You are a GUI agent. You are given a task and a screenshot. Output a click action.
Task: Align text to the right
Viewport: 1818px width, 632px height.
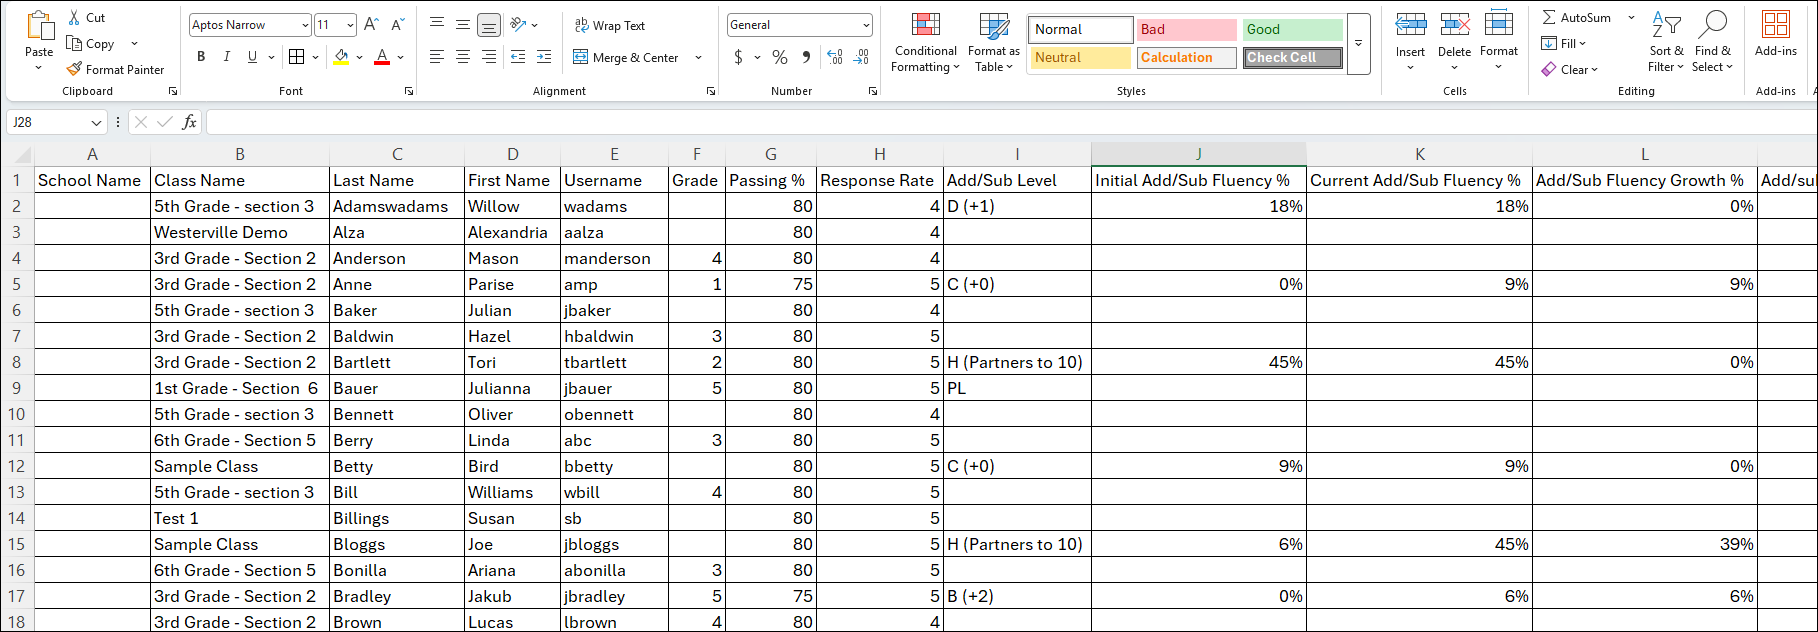coord(489,57)
